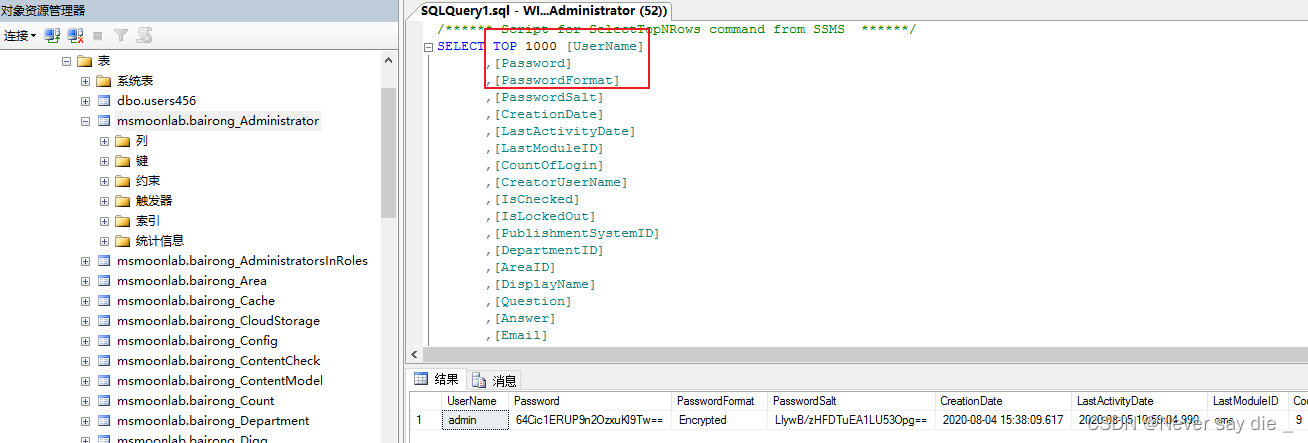Click the 约束 folder icon
1308x443 pixels.
point(123,181)
